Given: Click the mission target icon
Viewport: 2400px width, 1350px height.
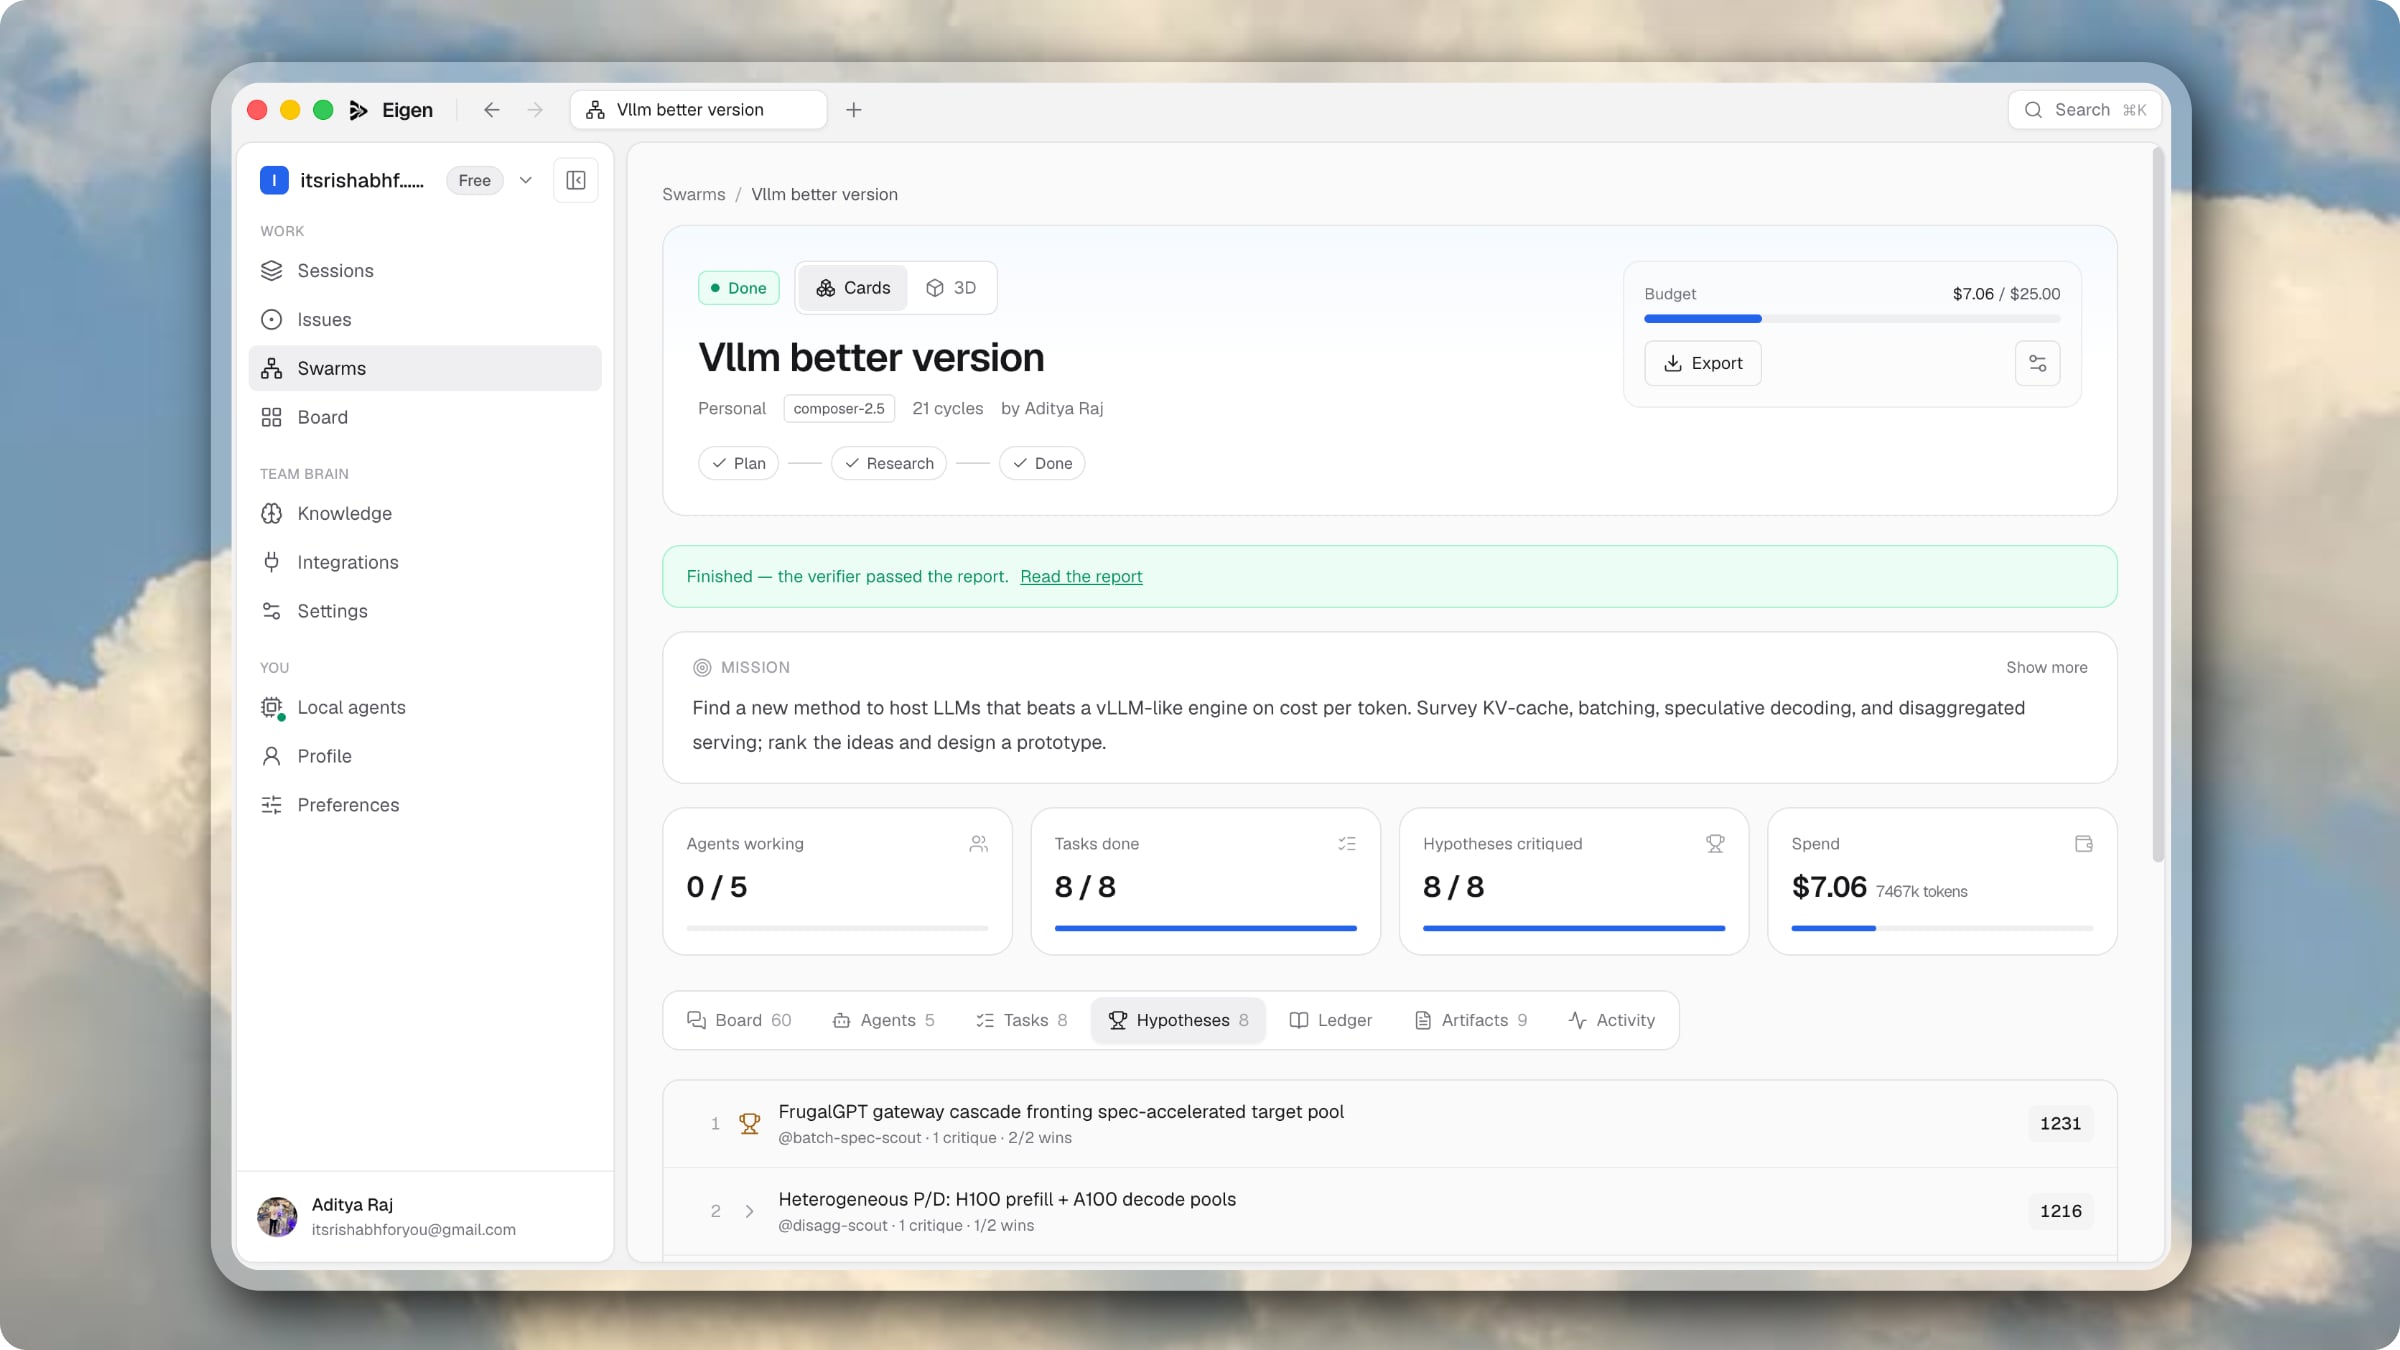Looking at the screenshot, I should coord(702,667).
